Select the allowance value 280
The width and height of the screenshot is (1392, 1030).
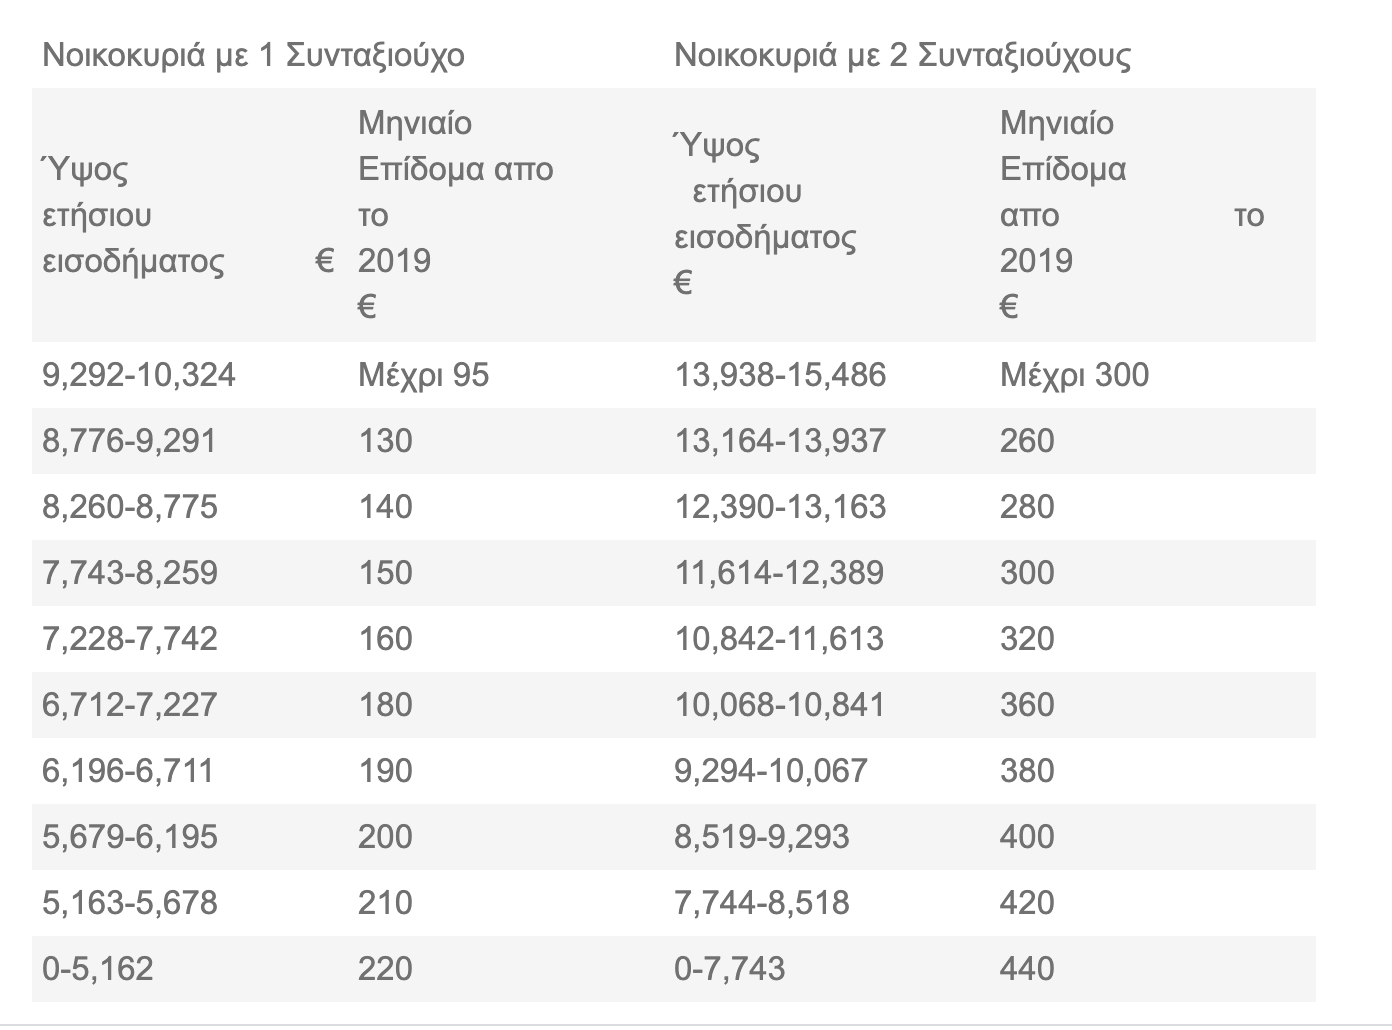1027,507
